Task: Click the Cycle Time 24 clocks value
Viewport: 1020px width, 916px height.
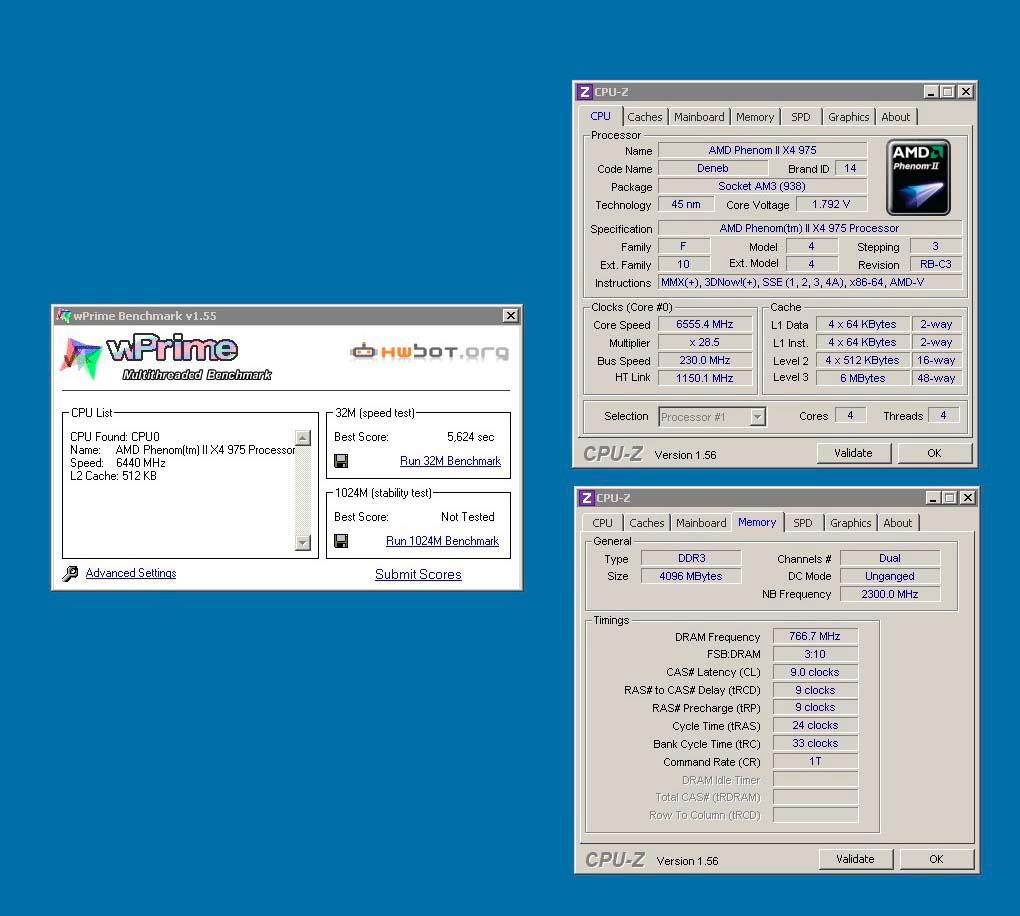Action: [815, 725]
